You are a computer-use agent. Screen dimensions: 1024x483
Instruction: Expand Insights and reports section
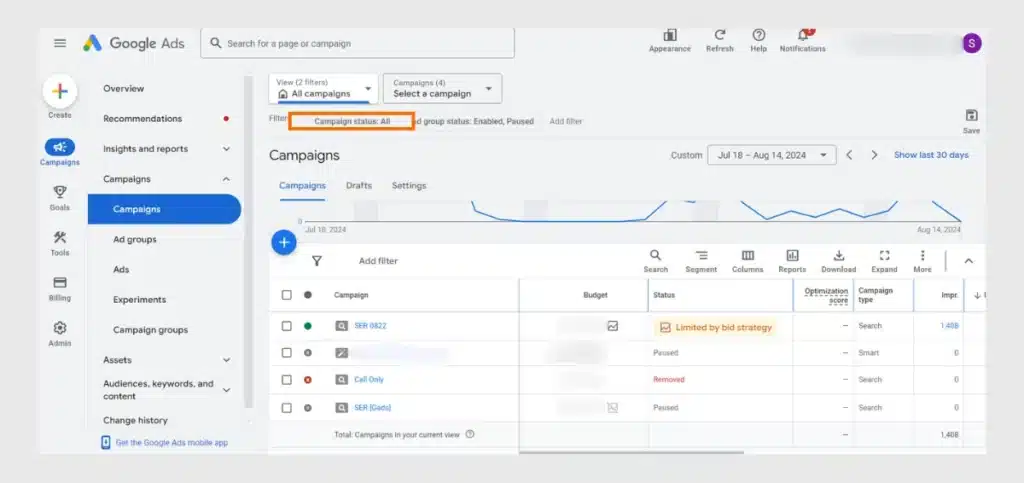tap(226, 149)
